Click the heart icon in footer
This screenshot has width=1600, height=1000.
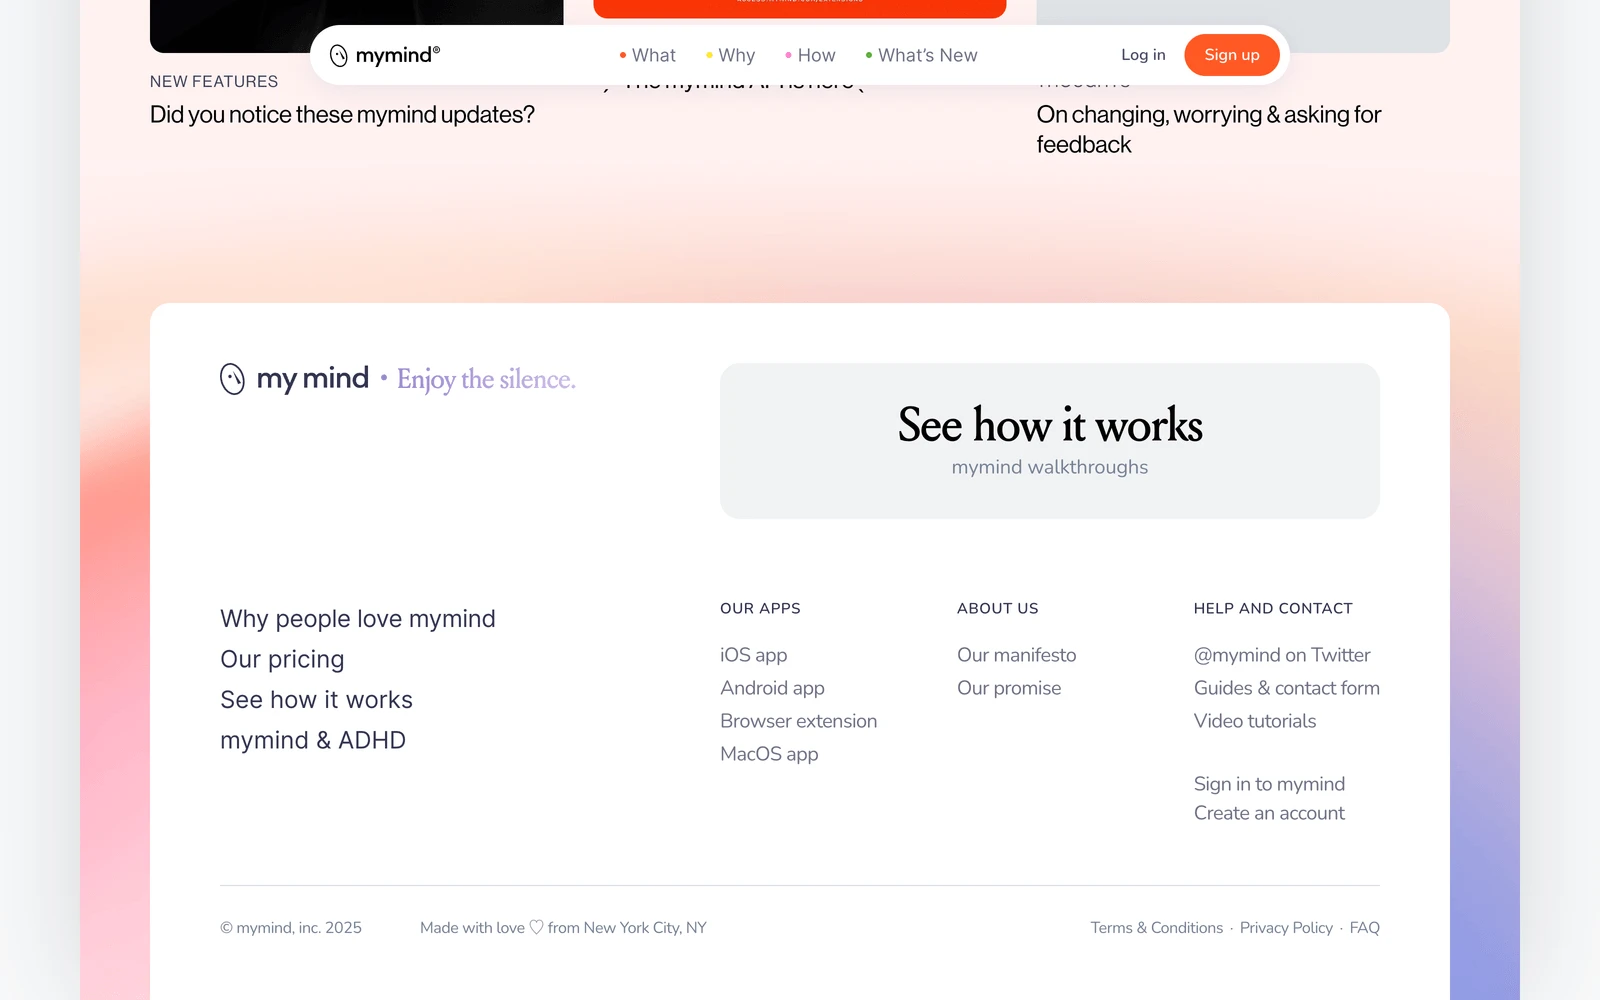(x=536, y=928)
